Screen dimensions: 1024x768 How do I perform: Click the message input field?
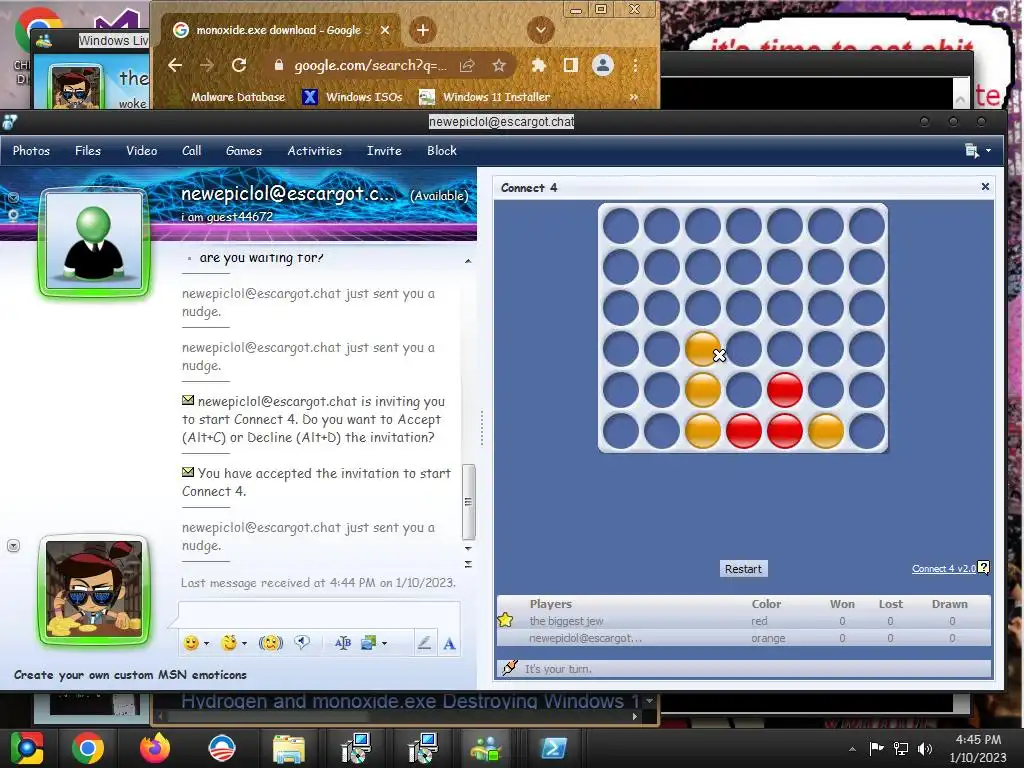click(319, 615)
